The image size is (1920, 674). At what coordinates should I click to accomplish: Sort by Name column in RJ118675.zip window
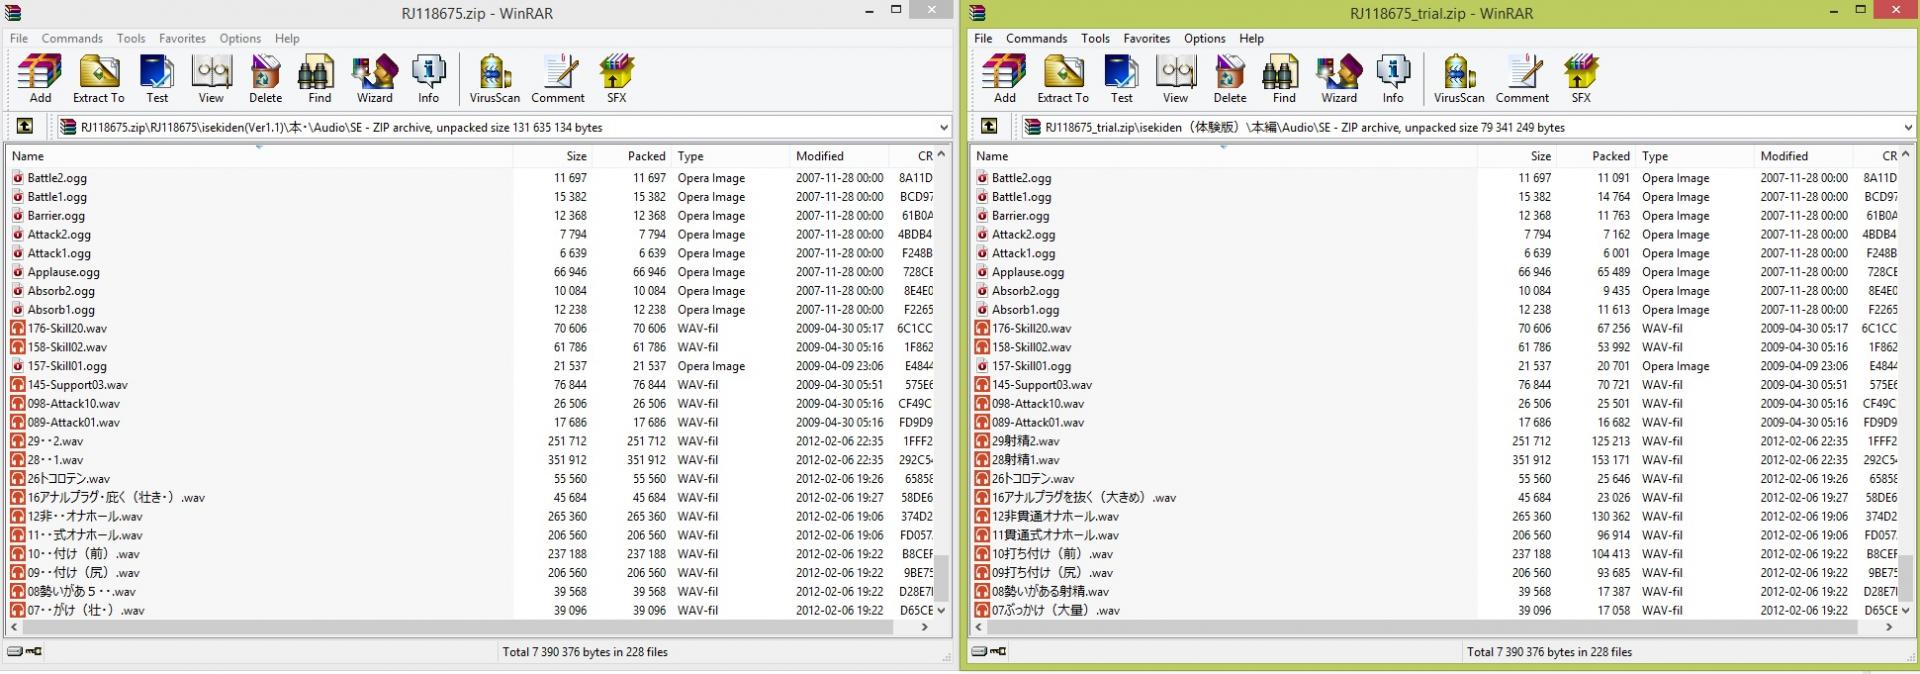(260, 156)
